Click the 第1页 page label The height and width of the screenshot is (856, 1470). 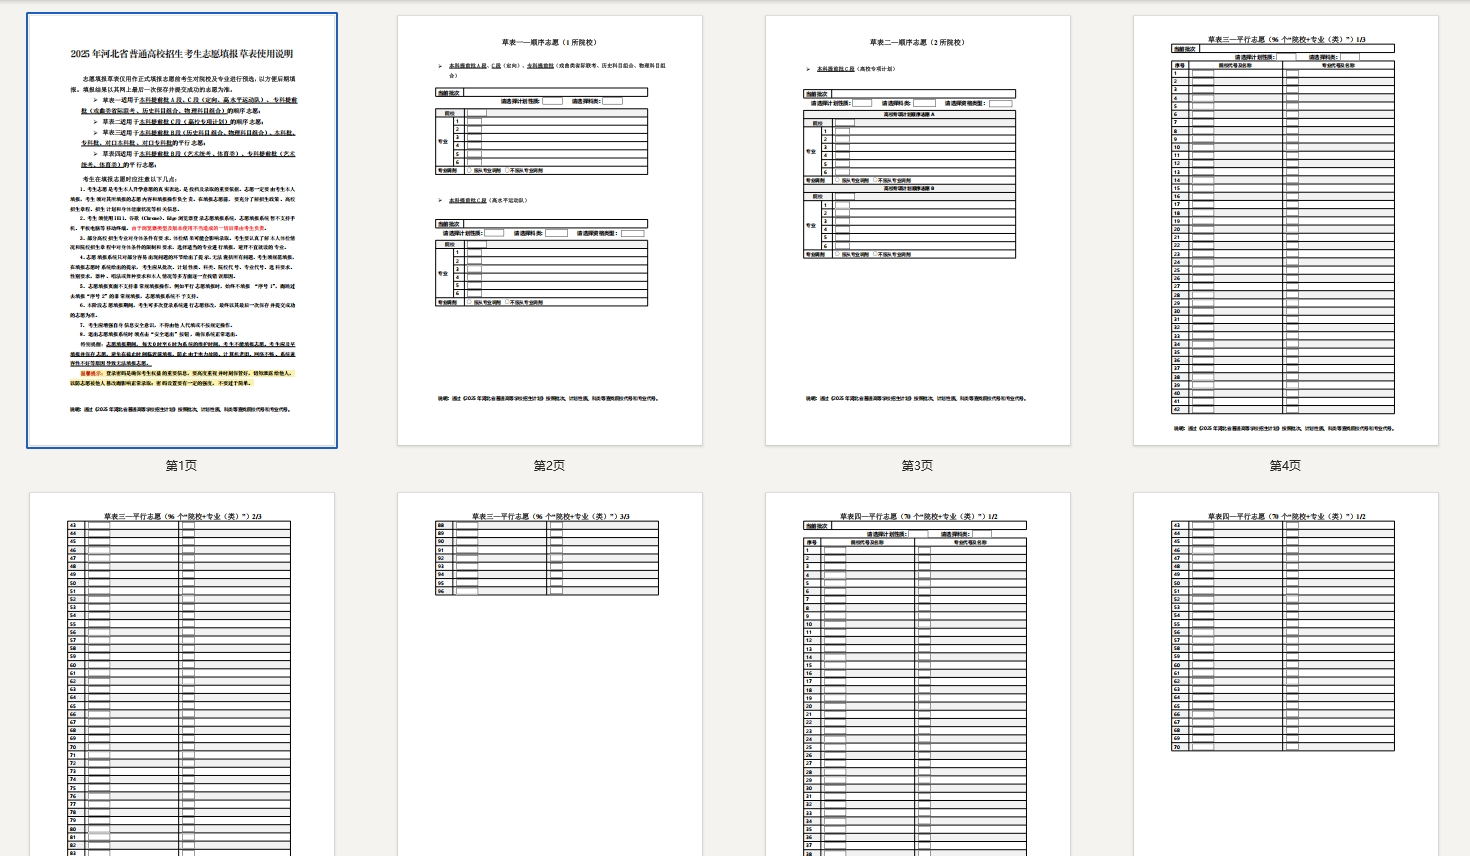point(182,466)
